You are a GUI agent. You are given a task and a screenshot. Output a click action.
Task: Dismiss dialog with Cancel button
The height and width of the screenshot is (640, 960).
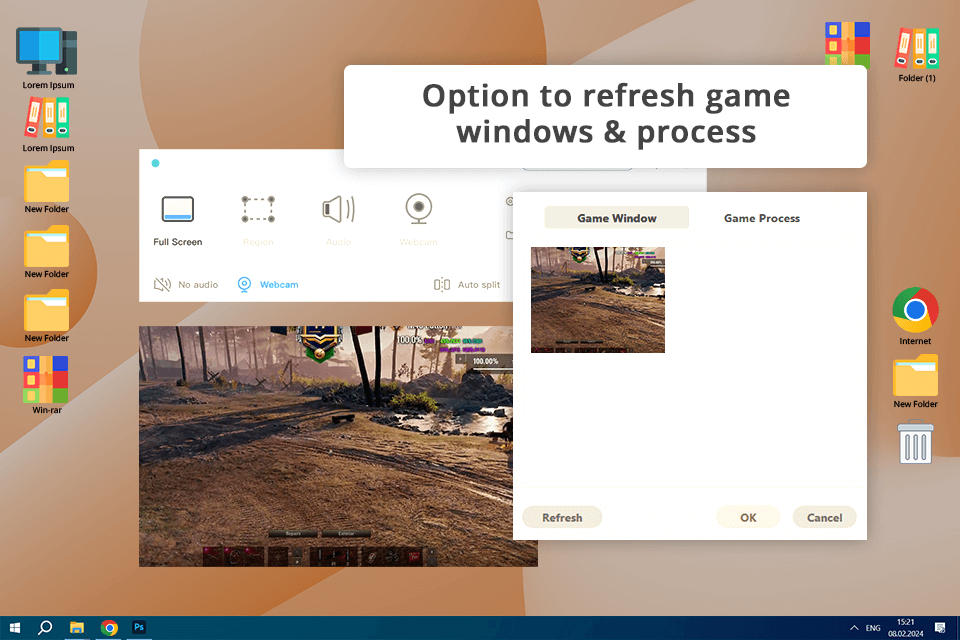(x=824, y=518)
